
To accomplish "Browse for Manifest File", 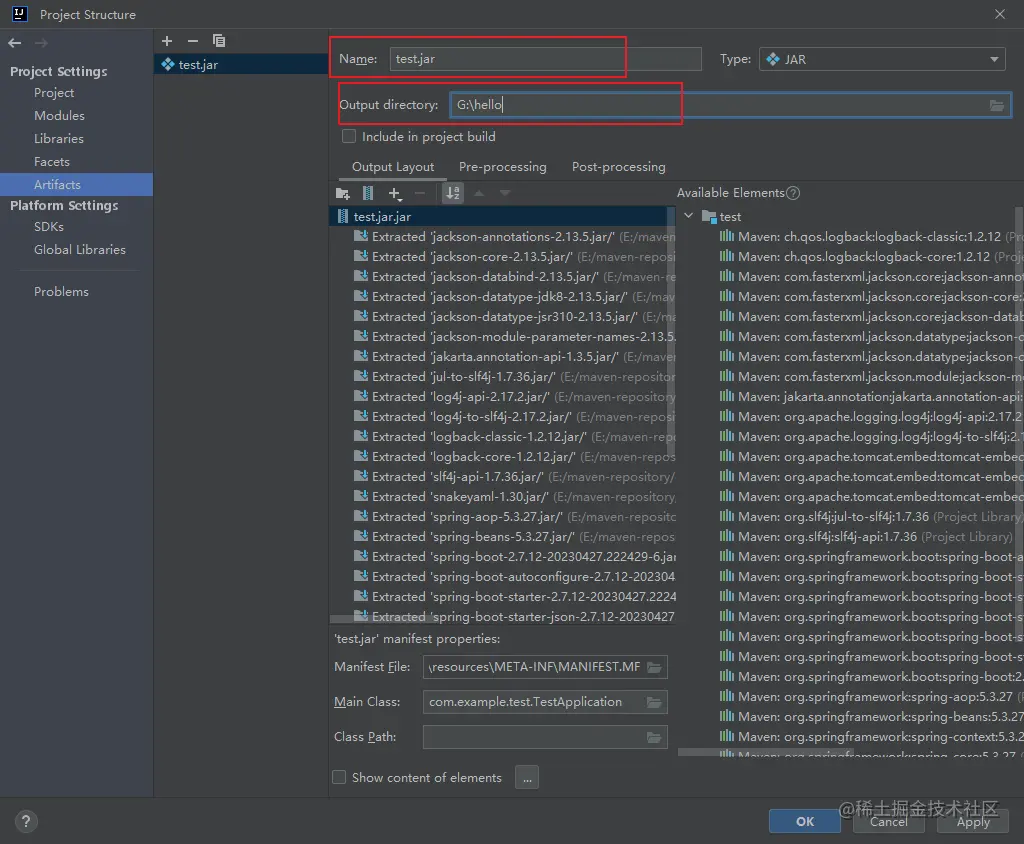I will pyautogui.click(x=654, y=667).
